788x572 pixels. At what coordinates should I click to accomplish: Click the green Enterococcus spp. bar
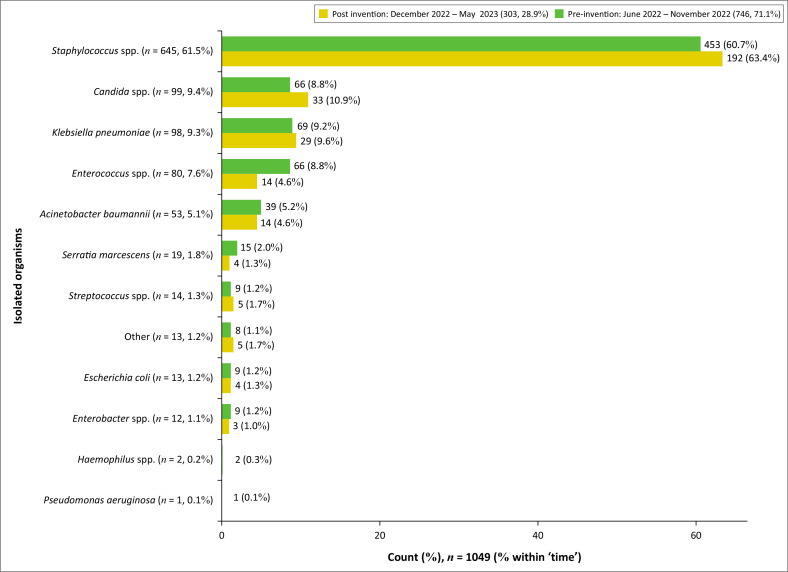click(255, 167)
